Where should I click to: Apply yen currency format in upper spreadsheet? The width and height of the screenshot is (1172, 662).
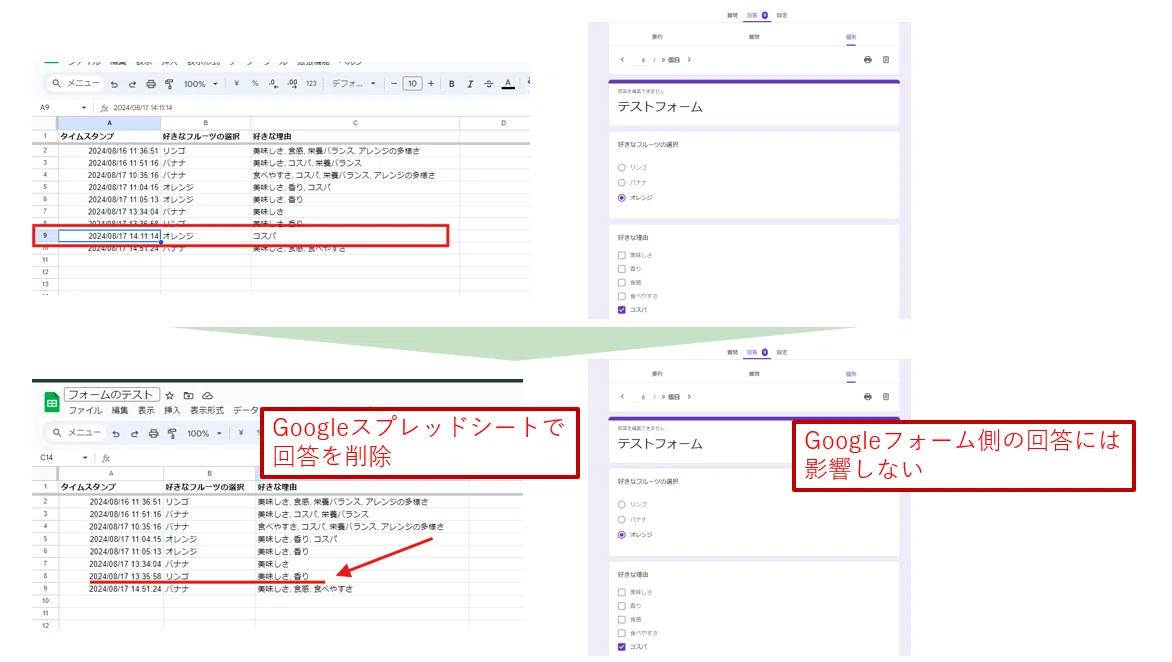pyautogui.click(x=236, y=84)
